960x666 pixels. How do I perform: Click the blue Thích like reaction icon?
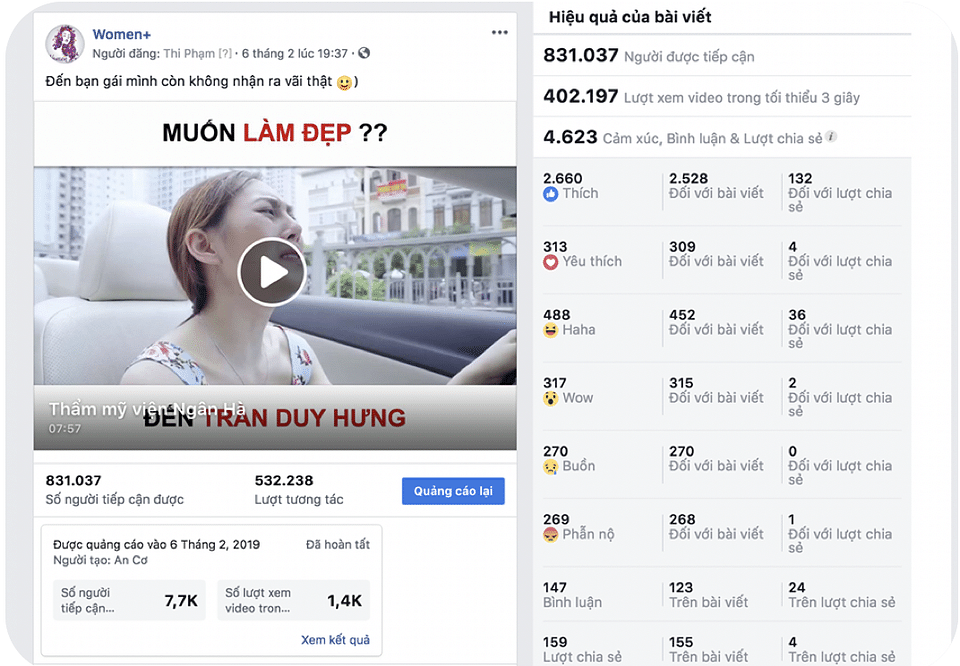pos(550,194)
